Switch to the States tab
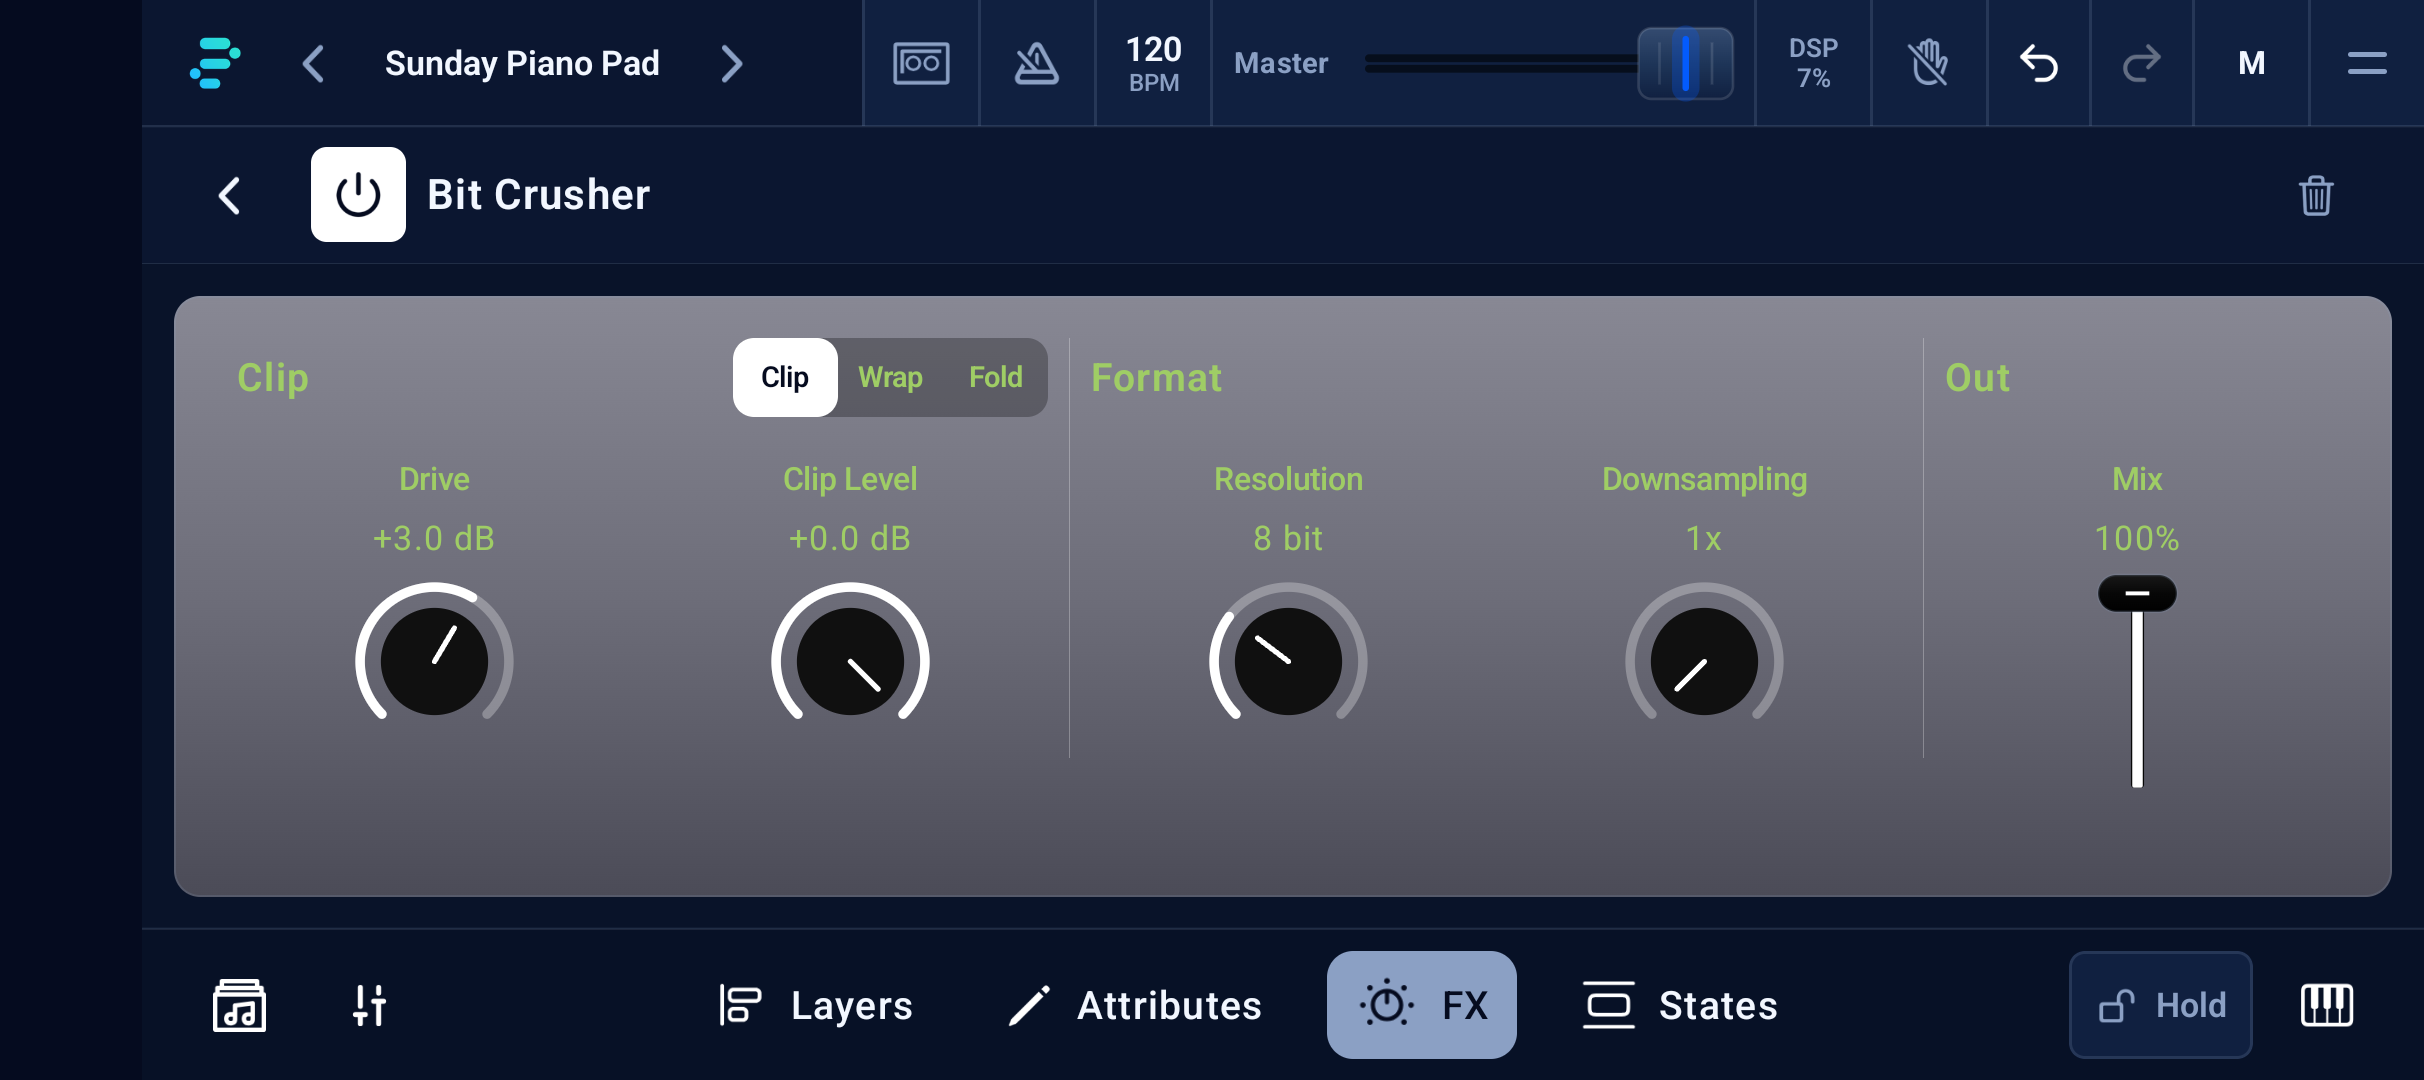The image size is (2424, 1080). (1680, 1005)
